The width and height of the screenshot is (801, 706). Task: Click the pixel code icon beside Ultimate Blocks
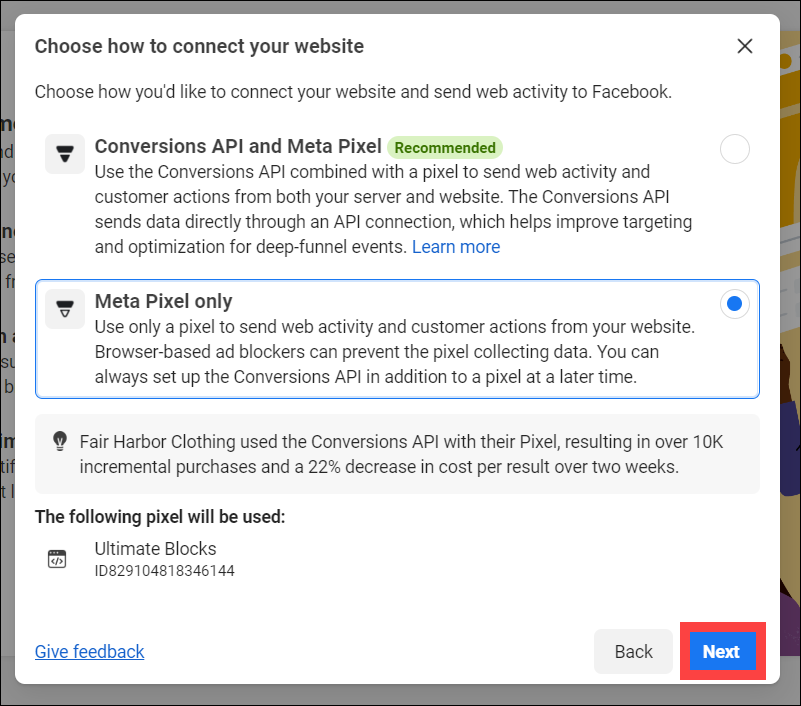[58, 559]
